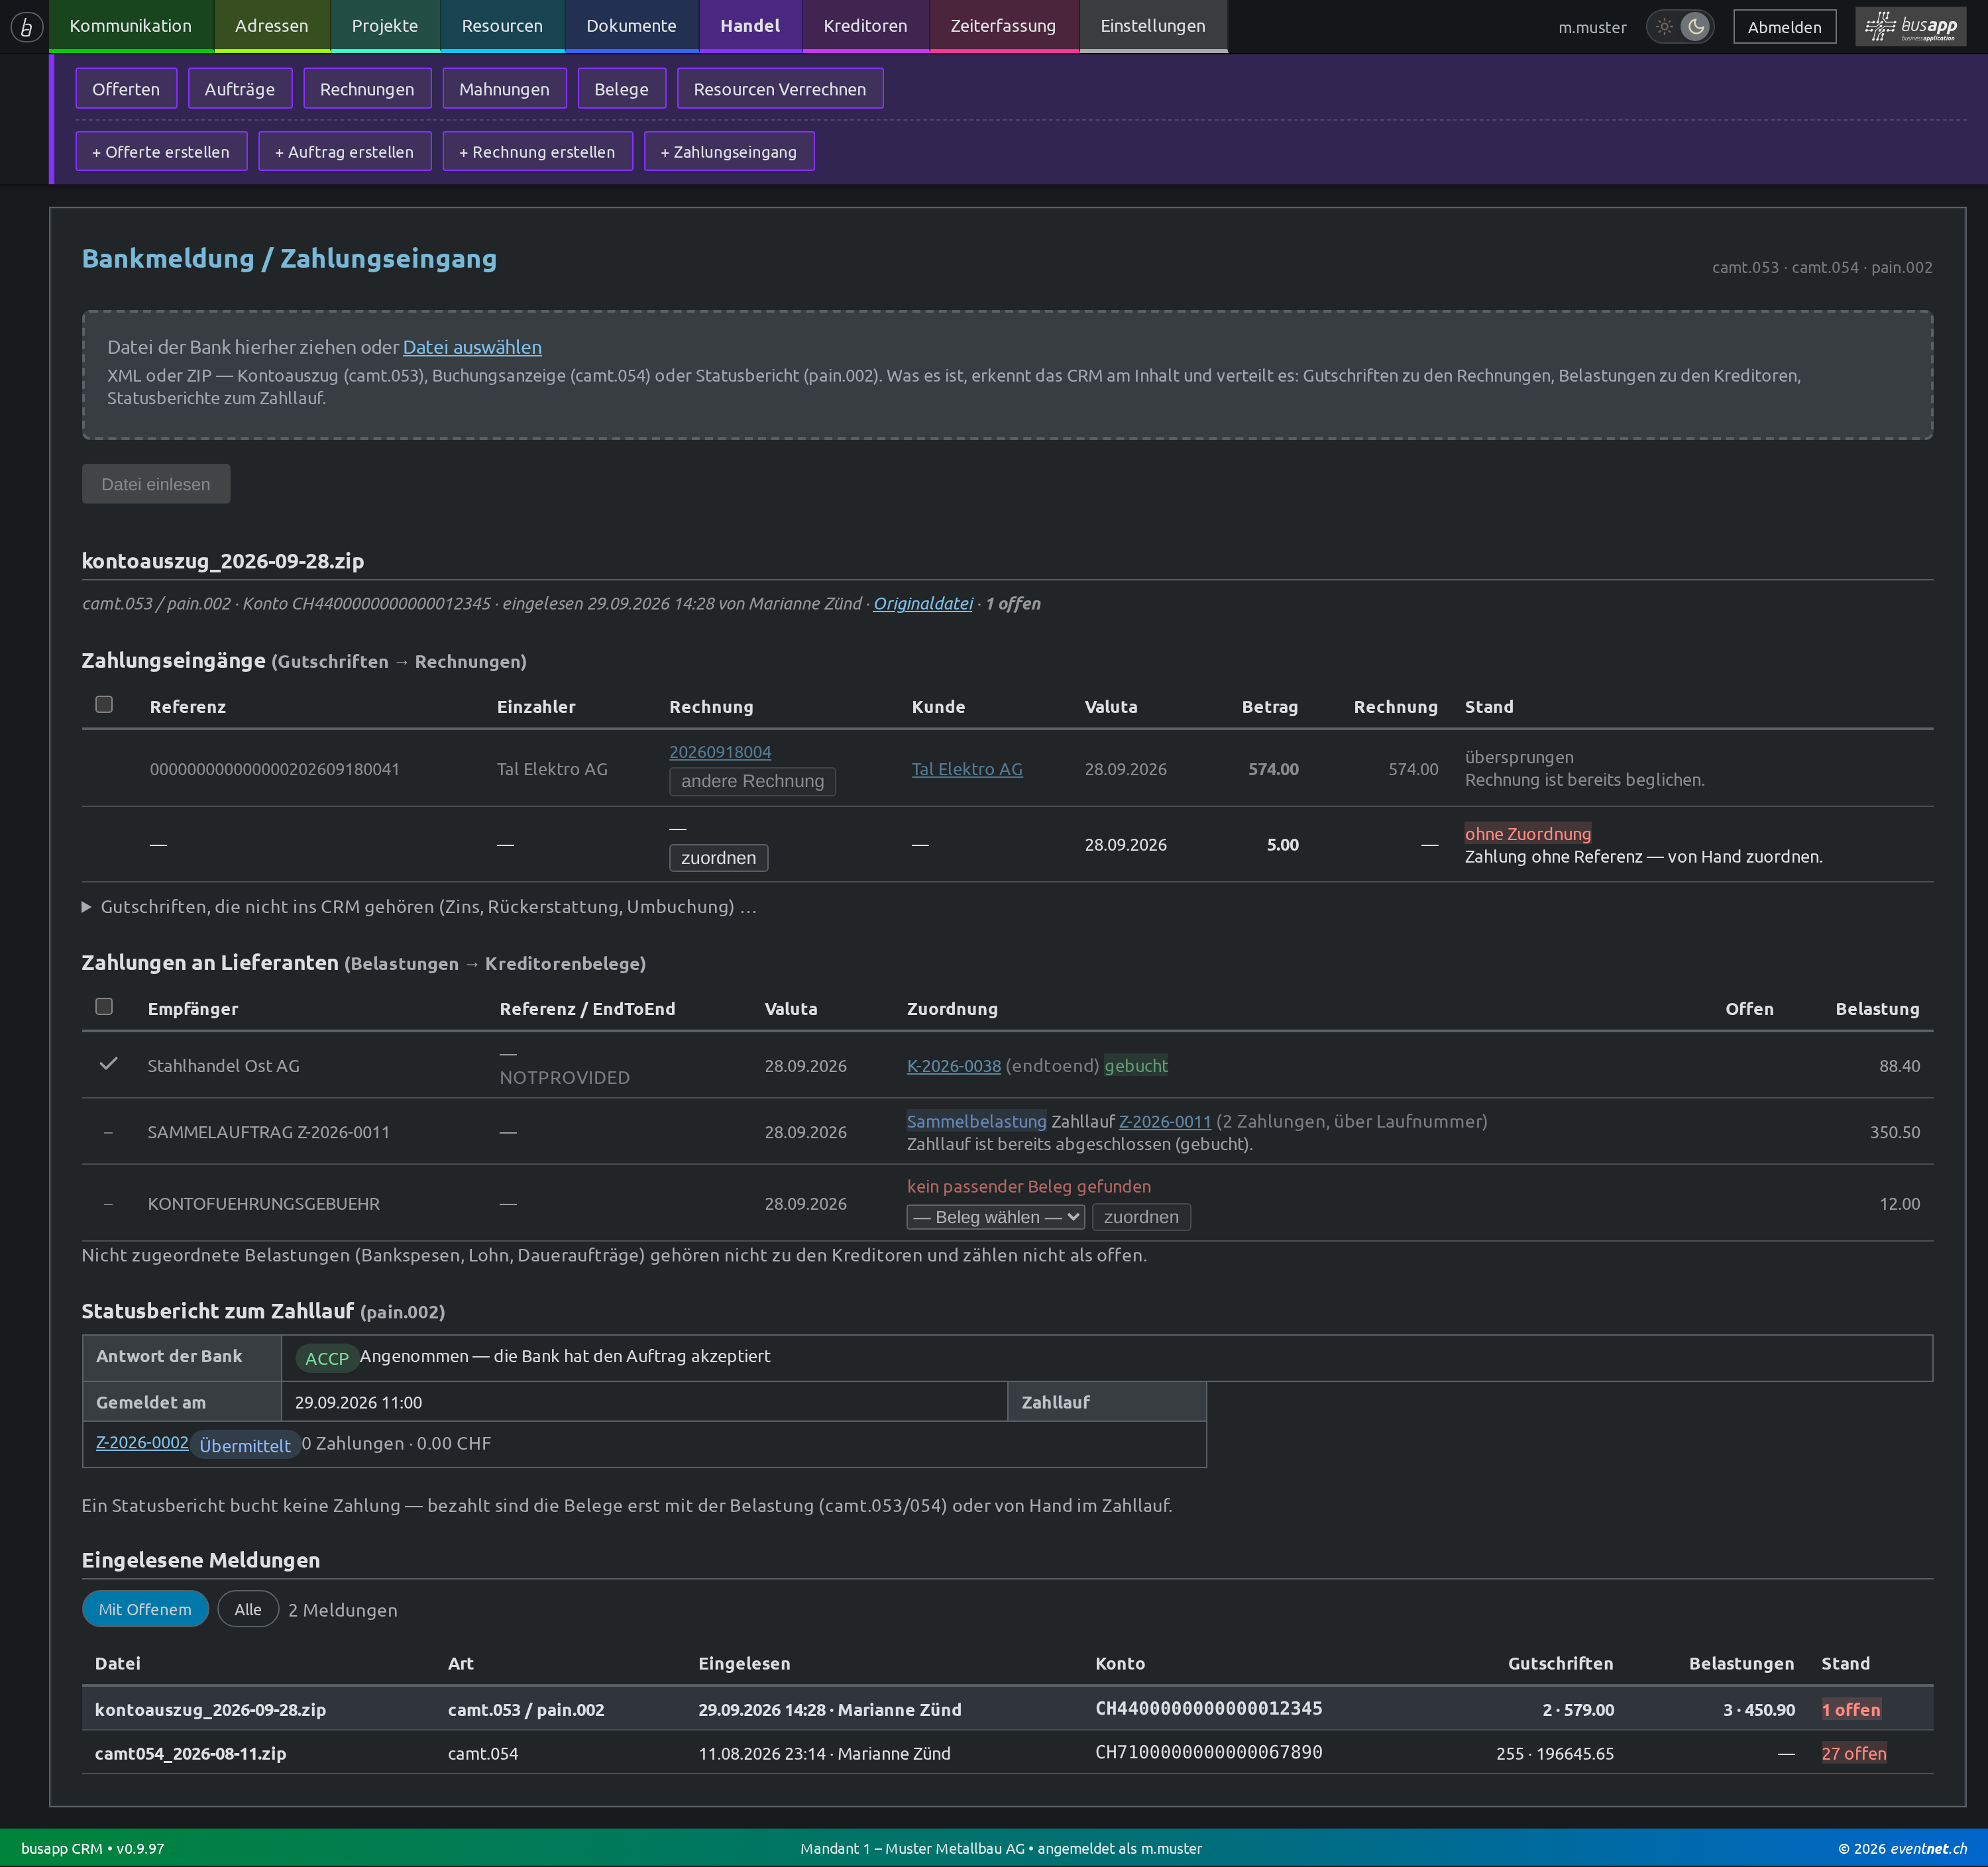
Task: Open the Rechnungen list
Action: pyautogui.click(x=367, y=89)
